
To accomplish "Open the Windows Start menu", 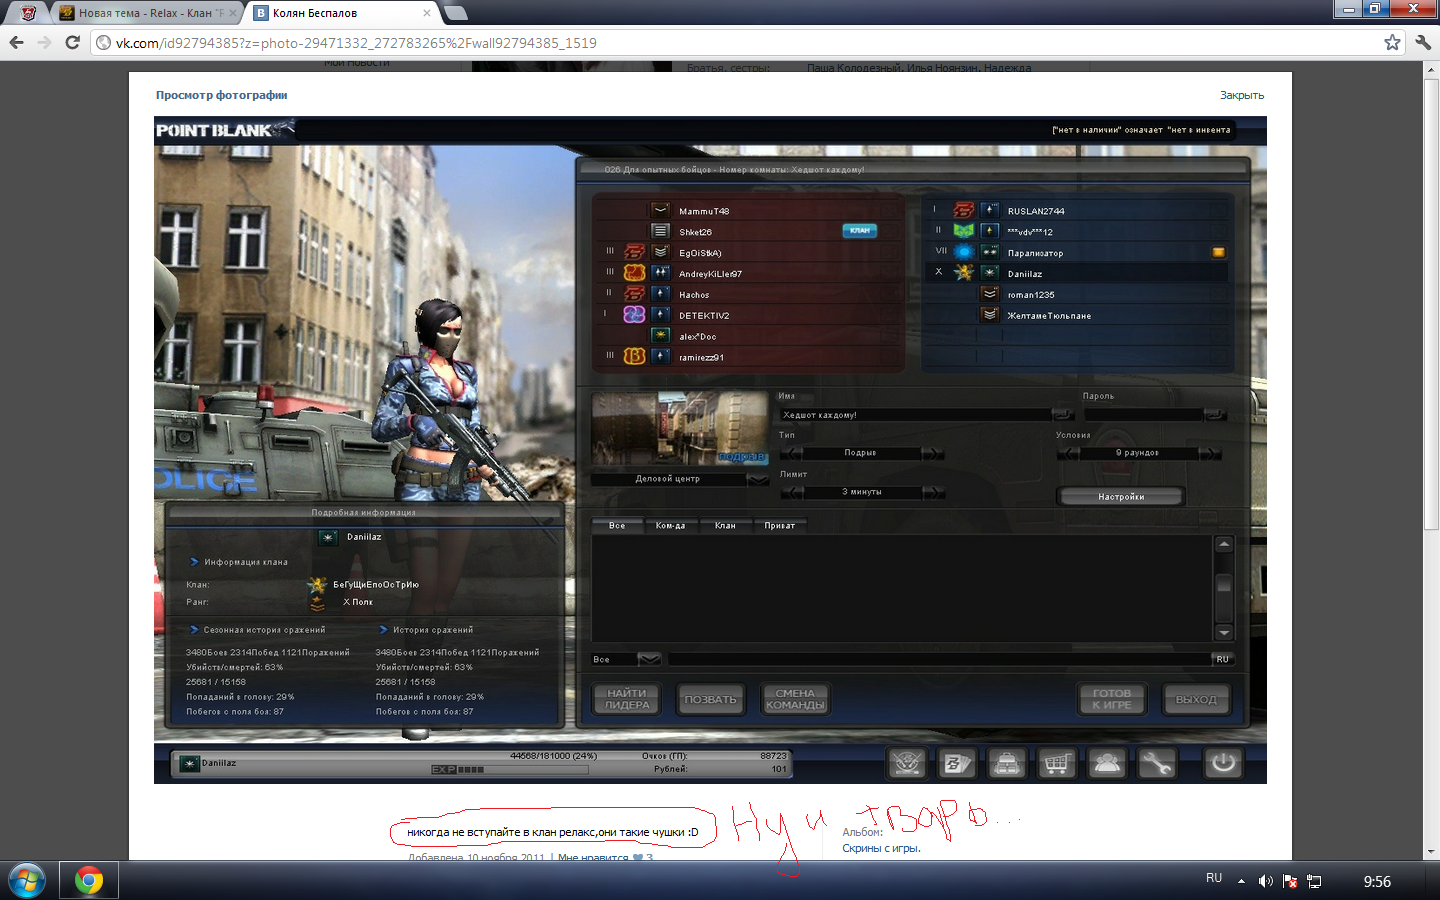I will coord(26,881).
